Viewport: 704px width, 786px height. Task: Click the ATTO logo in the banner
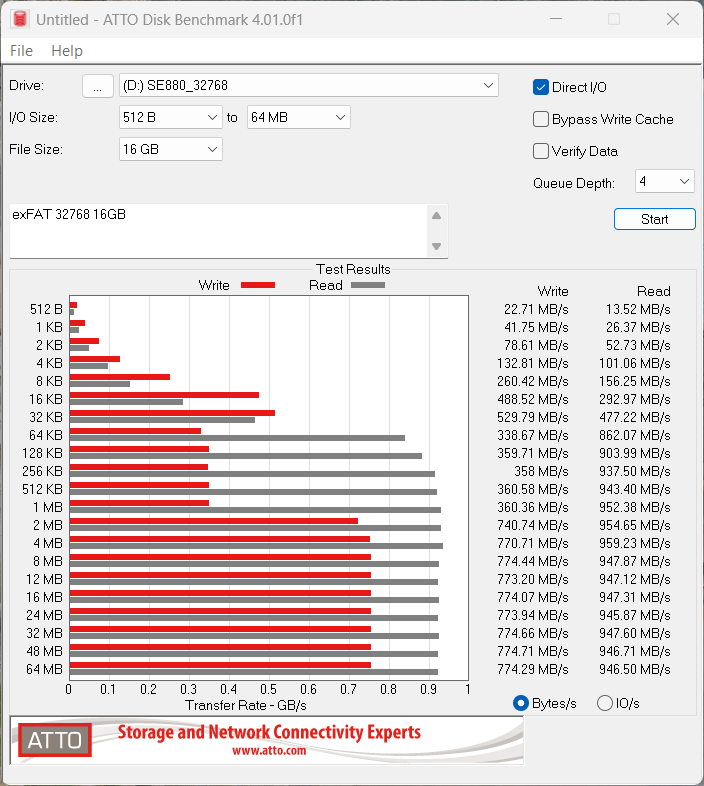[55, 740]
